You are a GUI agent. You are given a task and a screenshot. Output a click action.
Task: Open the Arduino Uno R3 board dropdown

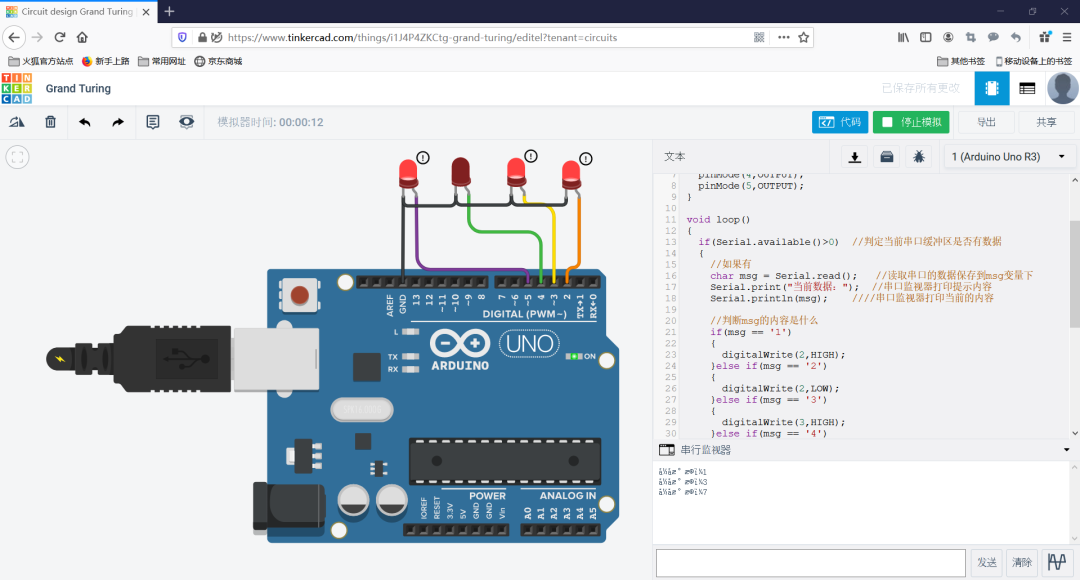click(1008, 157)
